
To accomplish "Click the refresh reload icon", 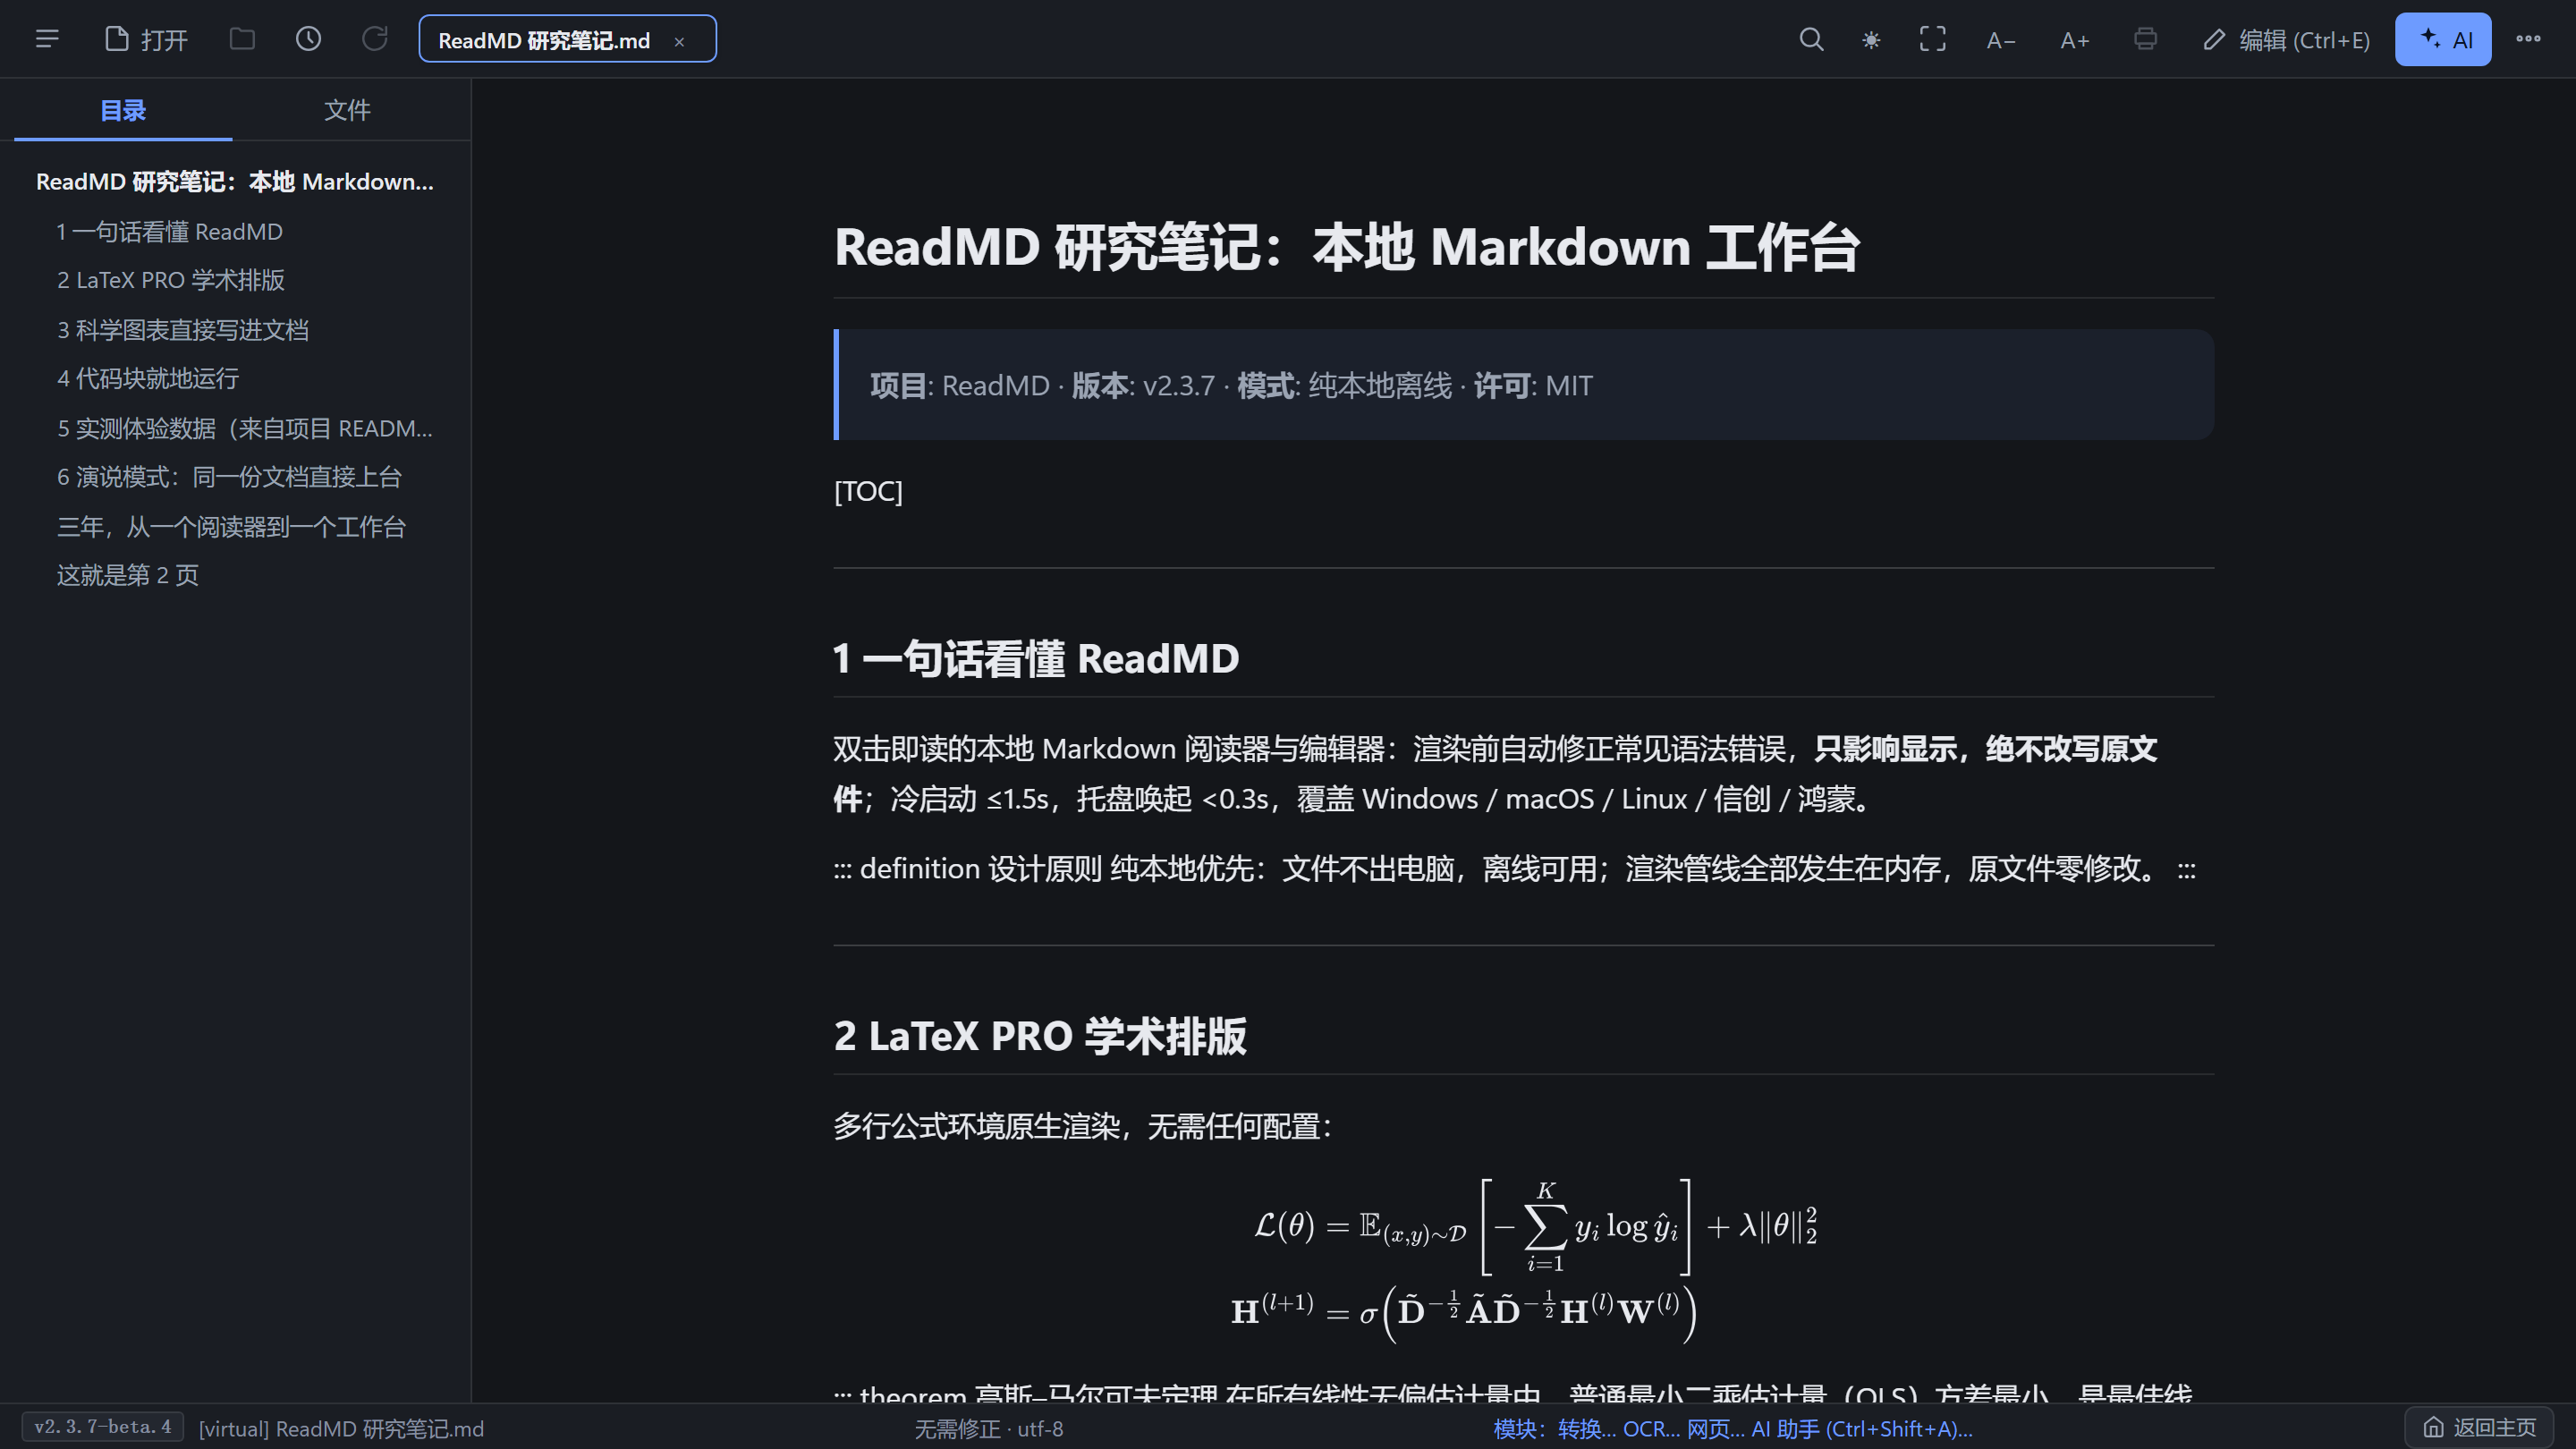I will click(x=374, y=39).
